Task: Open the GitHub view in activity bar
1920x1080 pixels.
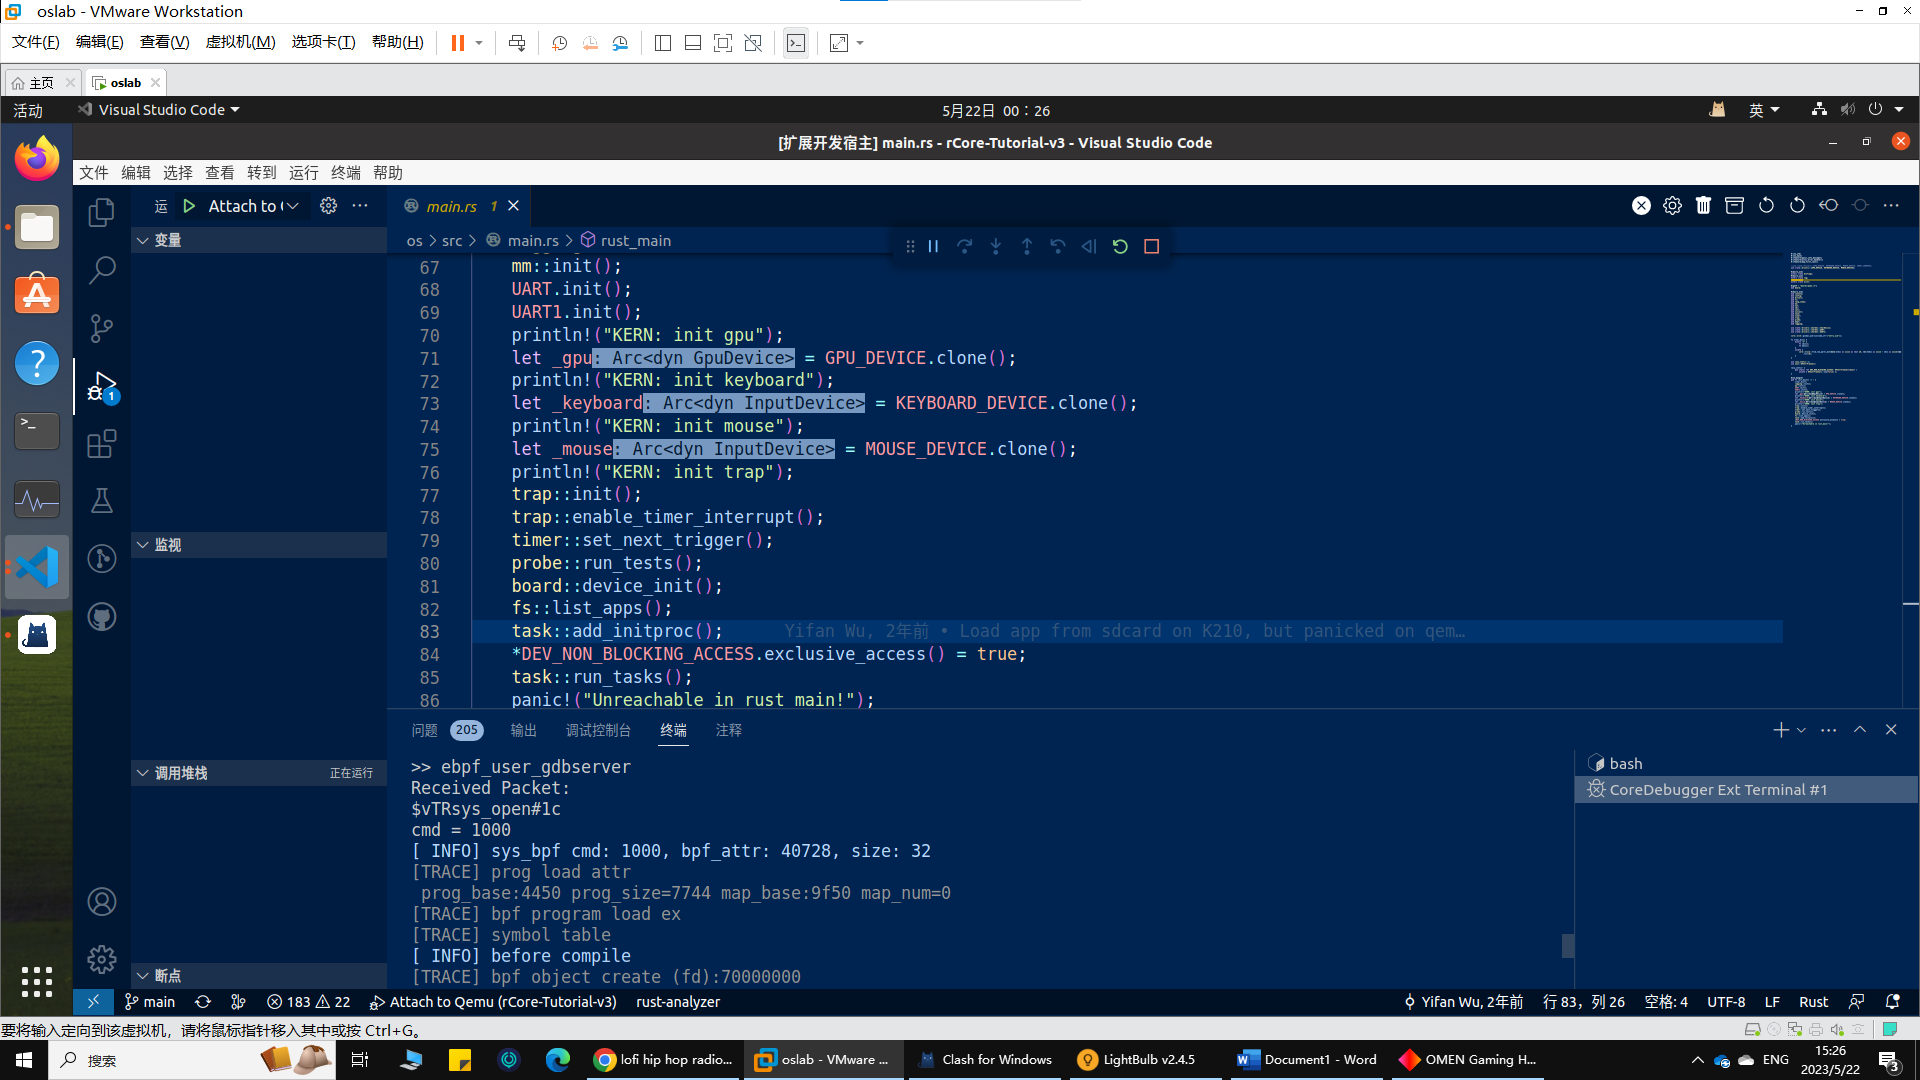Action: (101, 617)
